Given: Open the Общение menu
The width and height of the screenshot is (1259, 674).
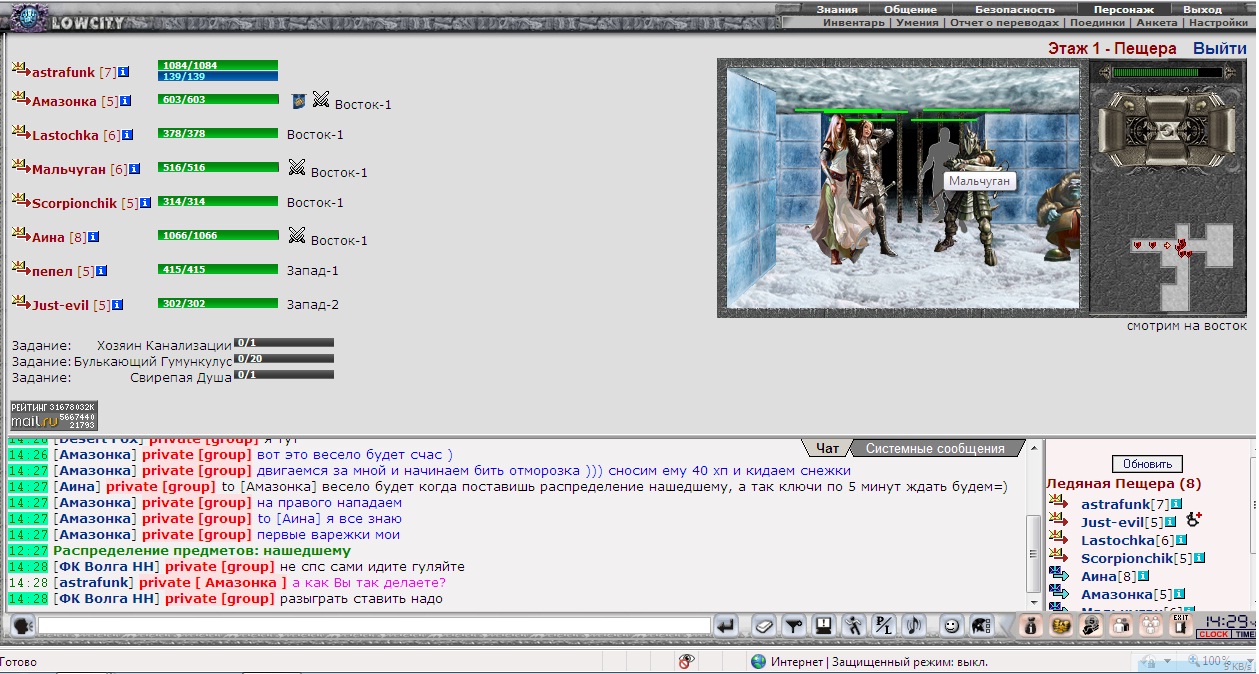Looking at the screenshot, I should tap(910, 9).
